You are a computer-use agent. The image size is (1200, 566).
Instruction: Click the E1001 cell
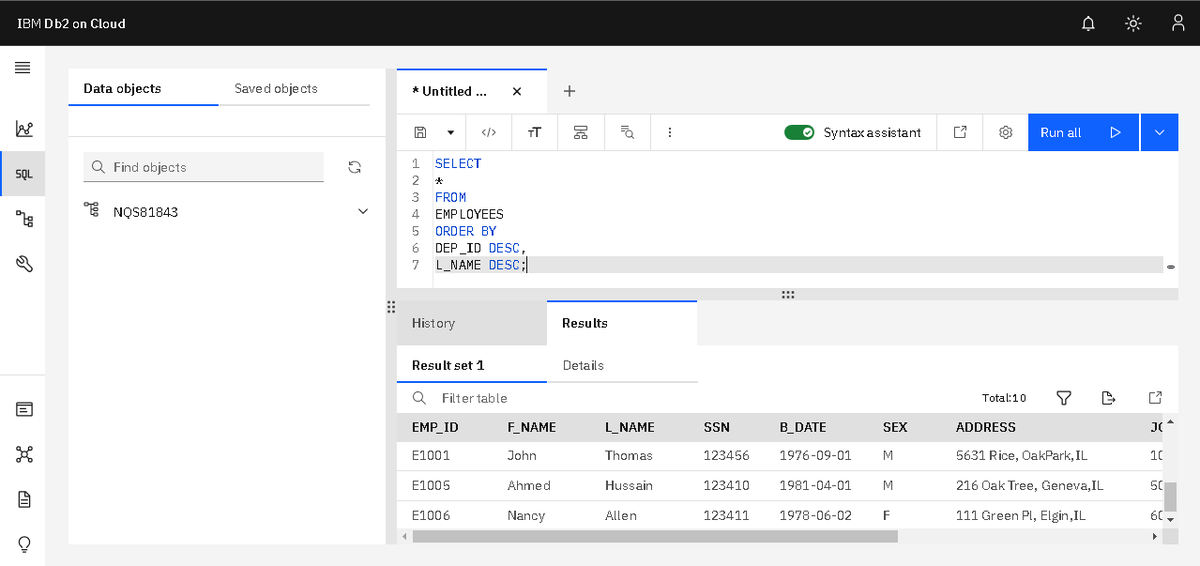coord(431,455)
